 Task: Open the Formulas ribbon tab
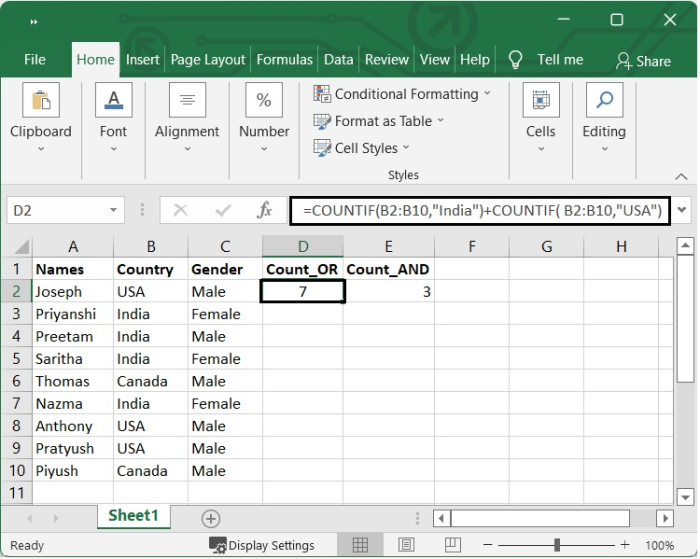[x=284, y=60]
